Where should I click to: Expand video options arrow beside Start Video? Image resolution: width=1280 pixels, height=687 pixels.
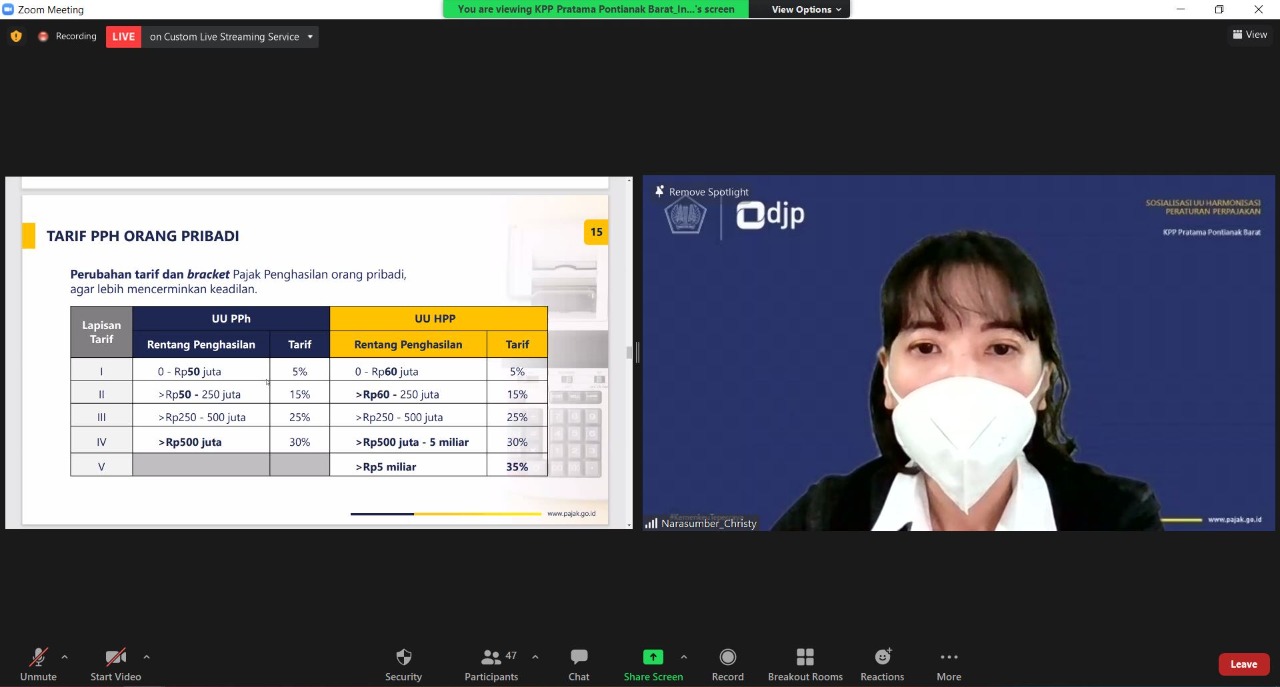coord(147,657)
